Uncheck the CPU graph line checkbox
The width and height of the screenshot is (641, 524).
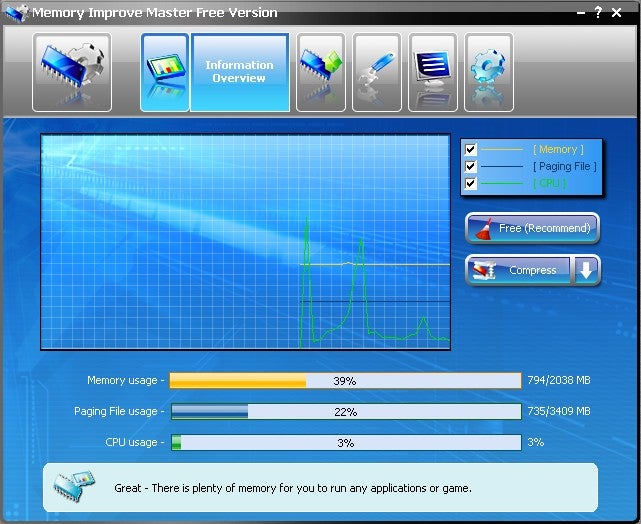pos(471,183)
